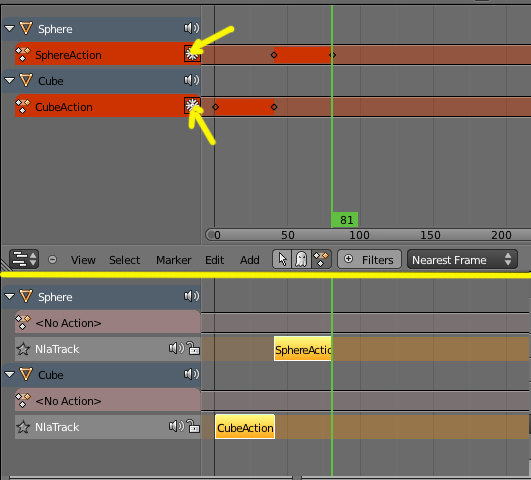Toggle solo star on Sphere's NlaTrack
The height and width of the screenshot is (480, 531).
(x=23, y=349)
